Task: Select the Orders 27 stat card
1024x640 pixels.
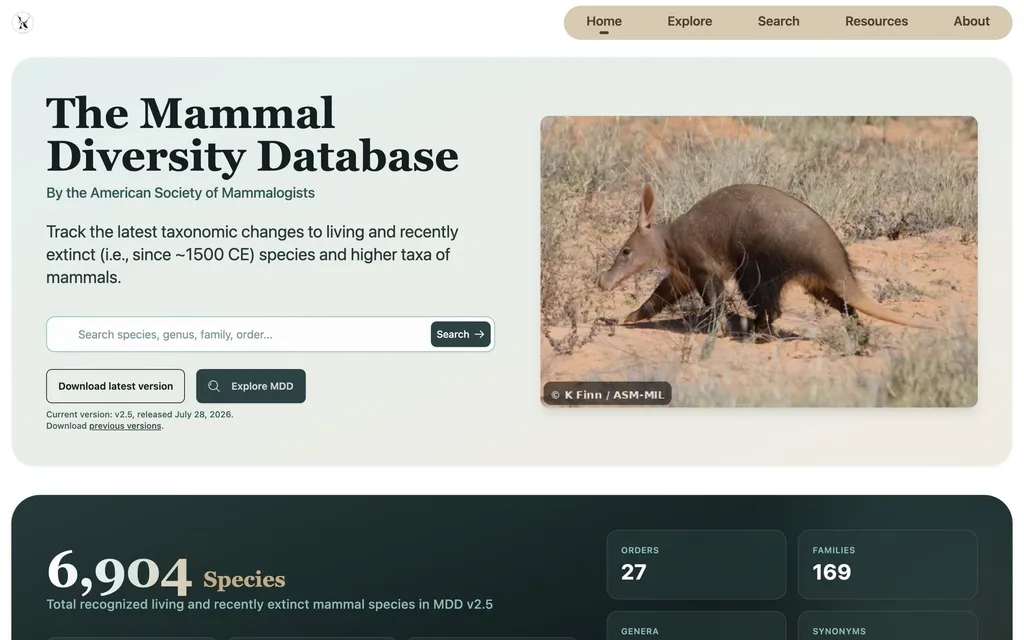Action: coord(696,565)
